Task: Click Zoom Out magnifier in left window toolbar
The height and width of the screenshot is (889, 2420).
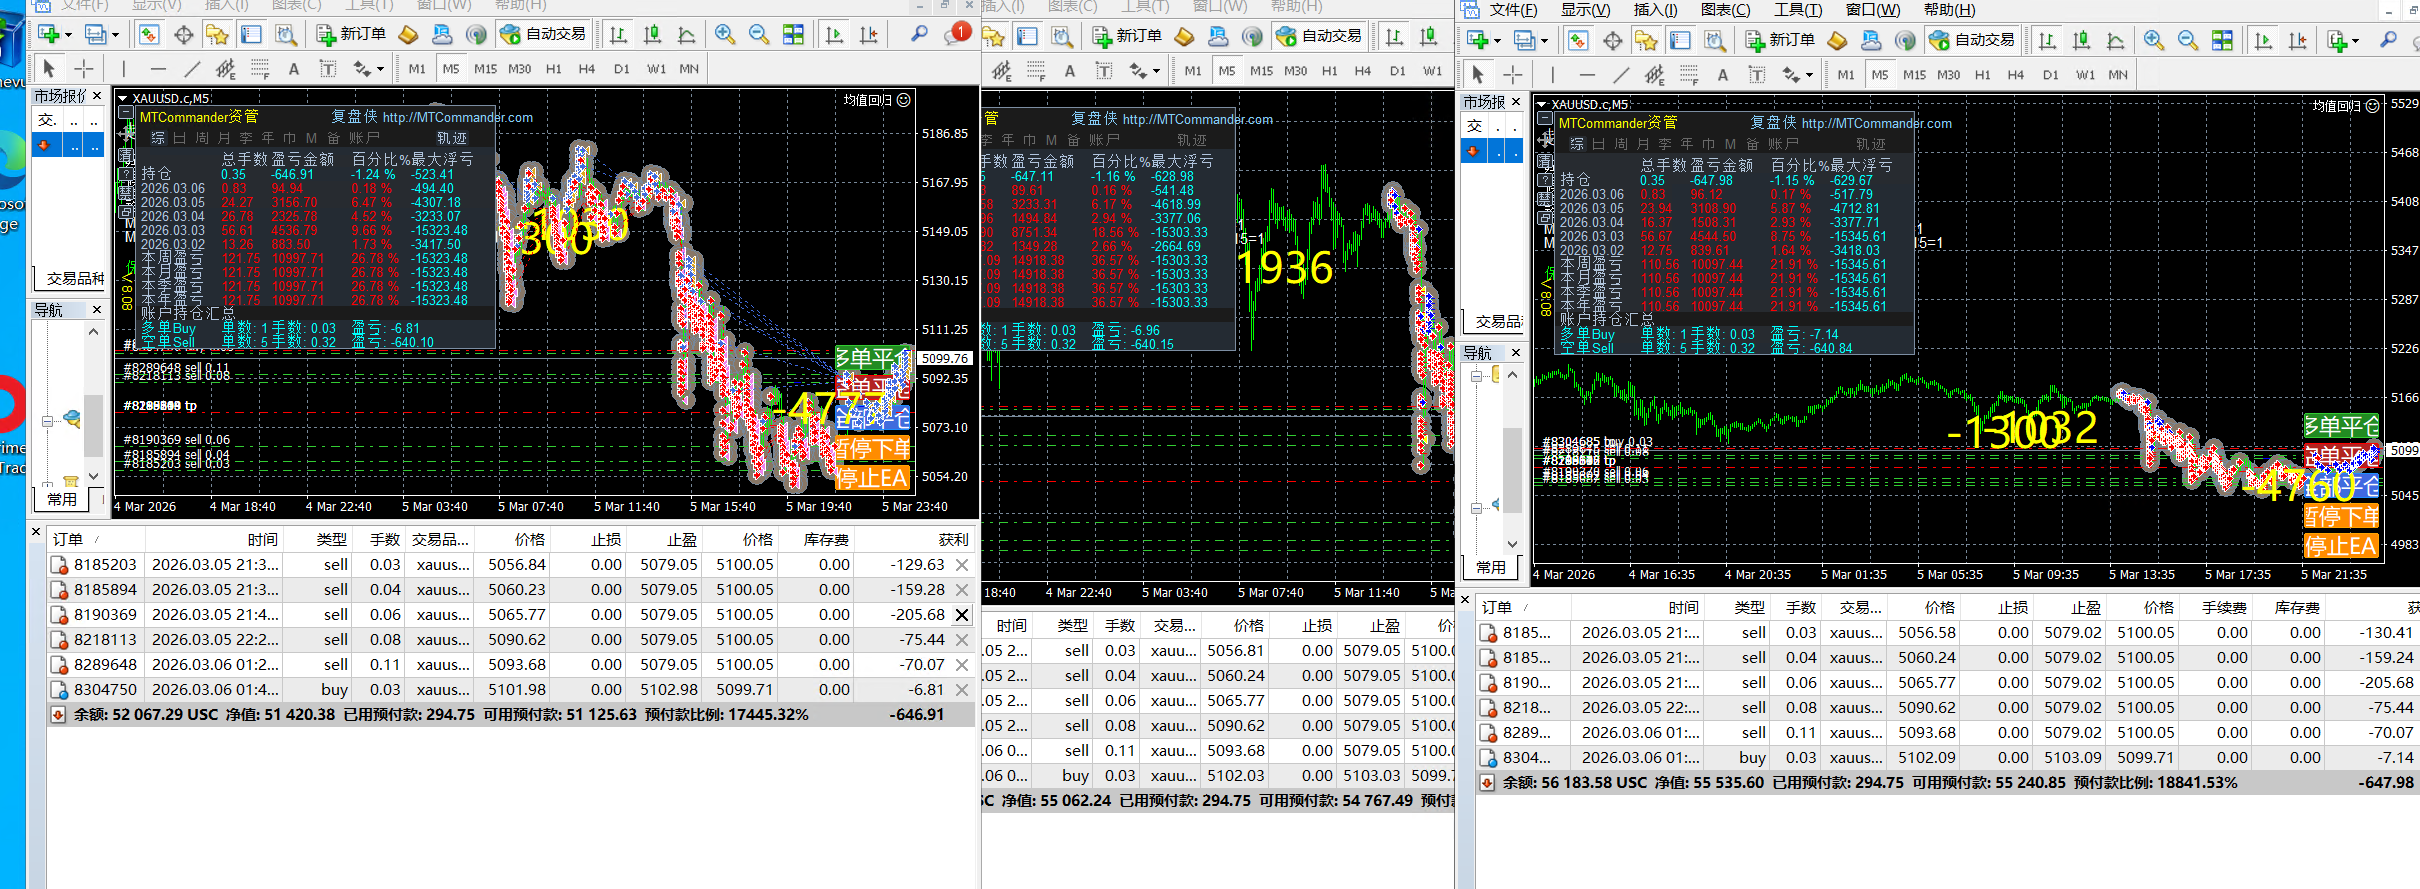Action: [x=759, y=35]
